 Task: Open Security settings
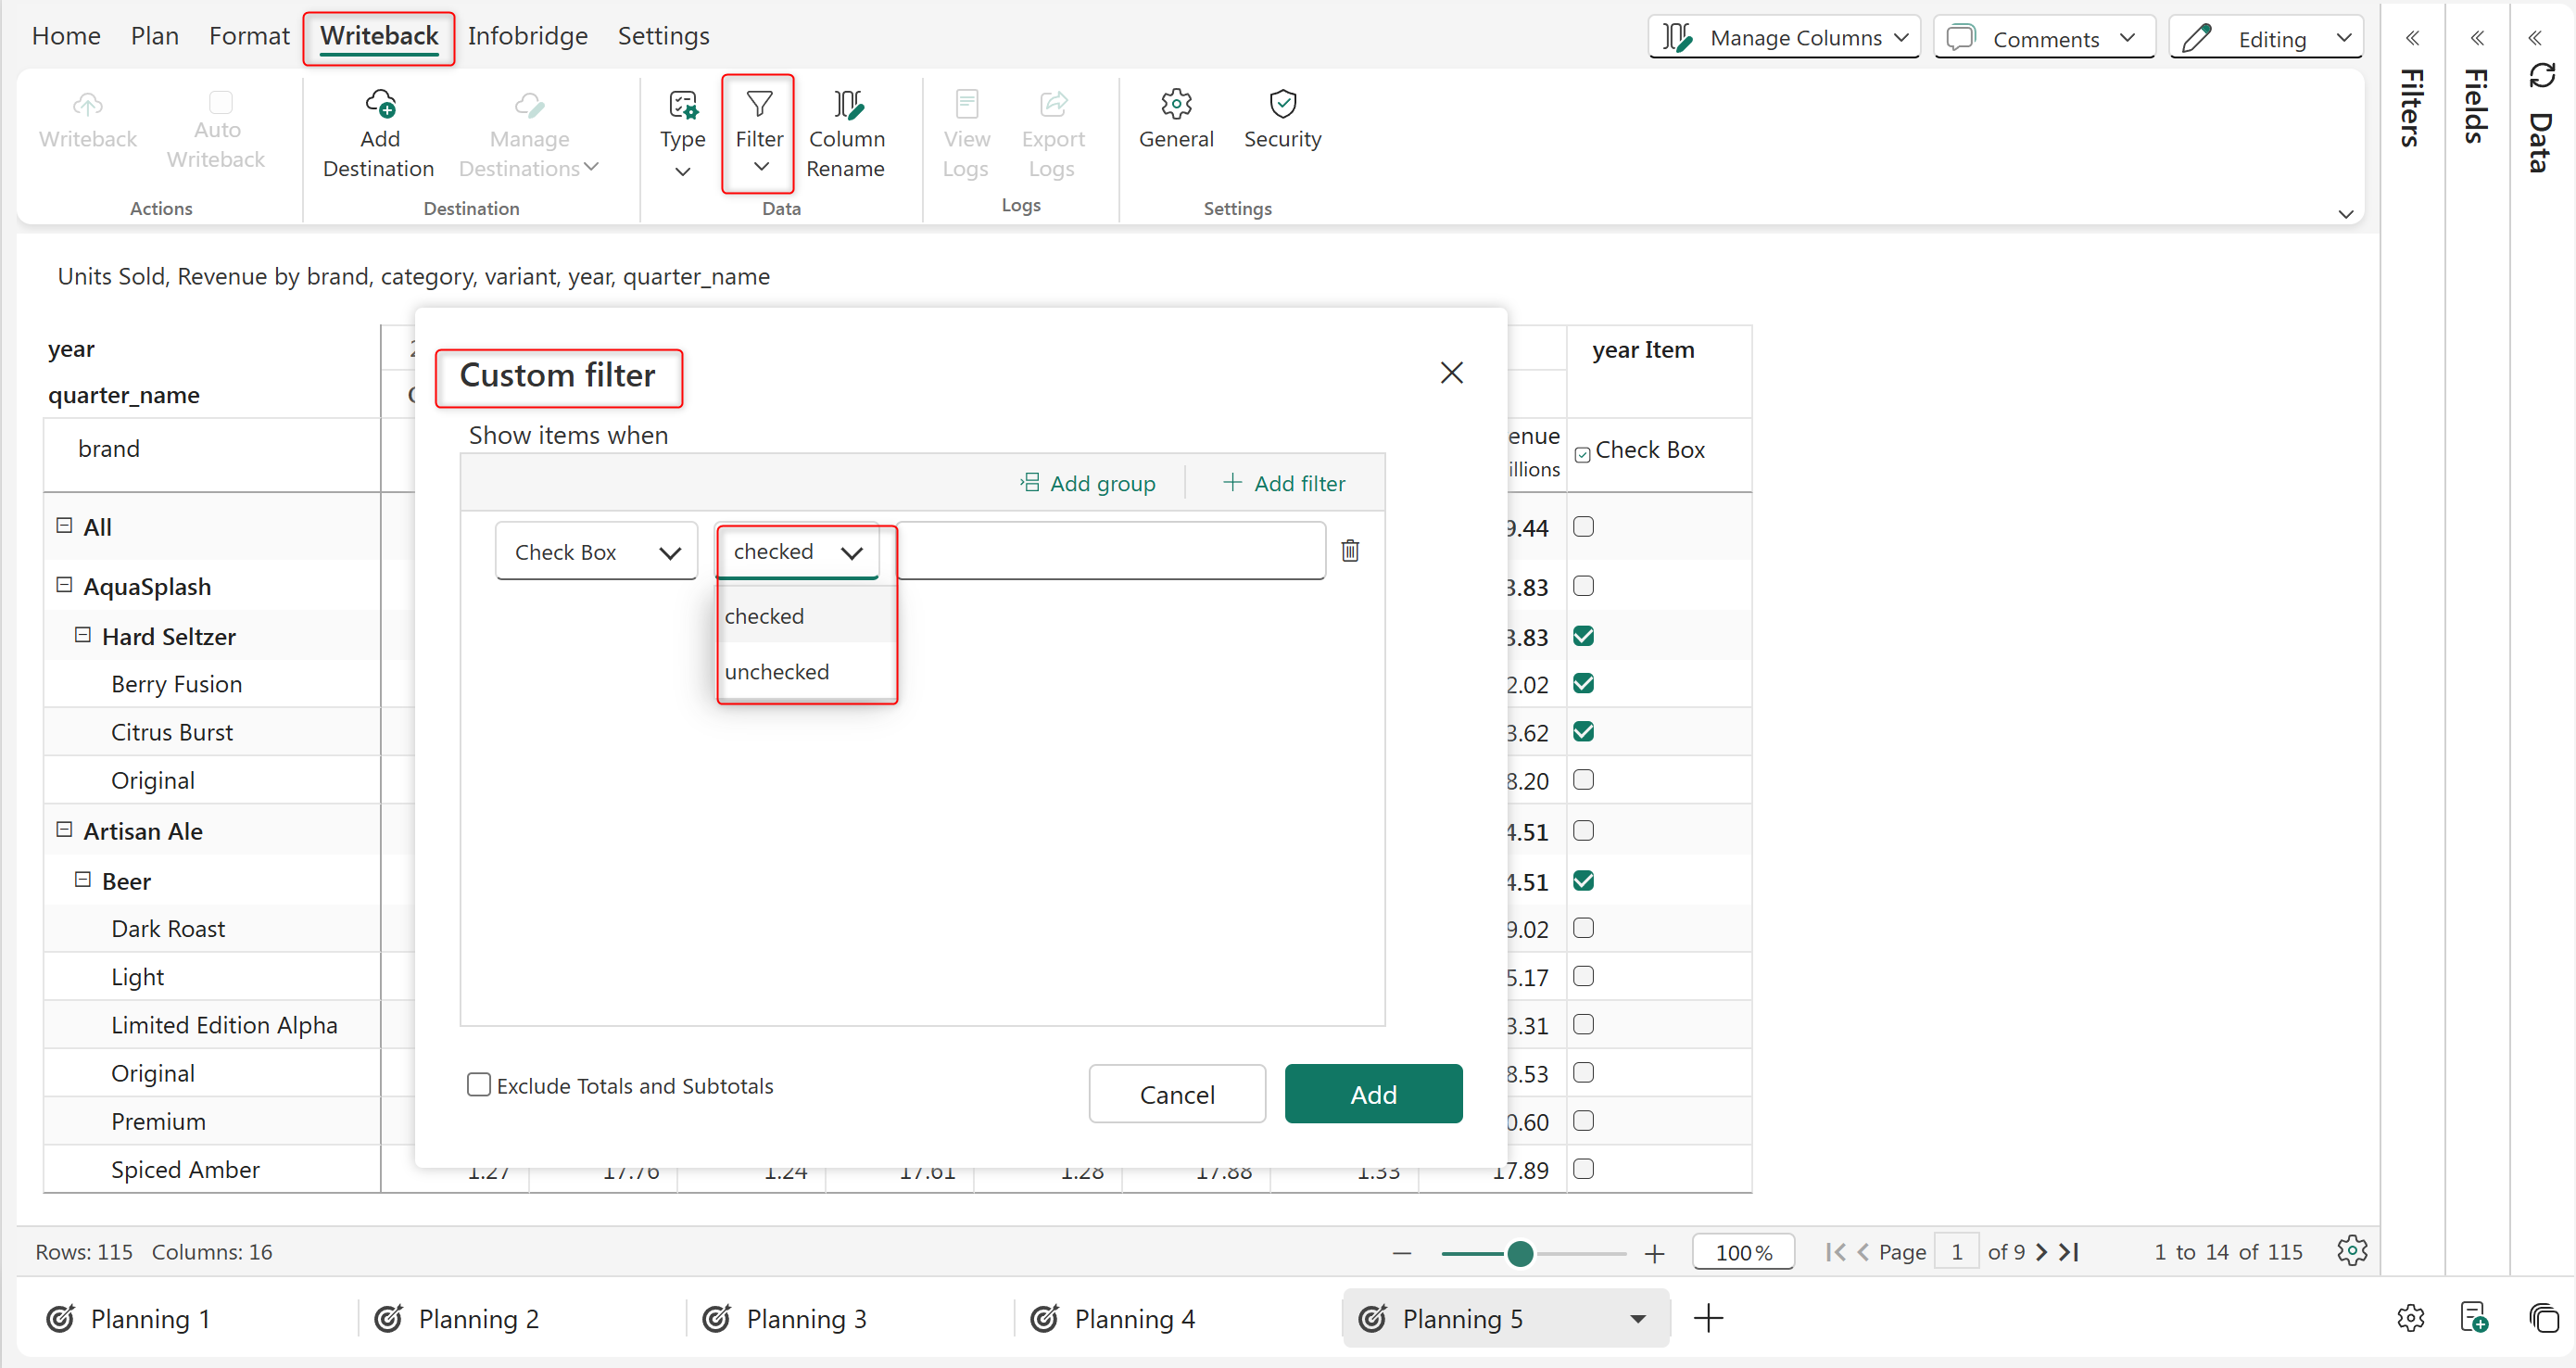(1281, 118)
